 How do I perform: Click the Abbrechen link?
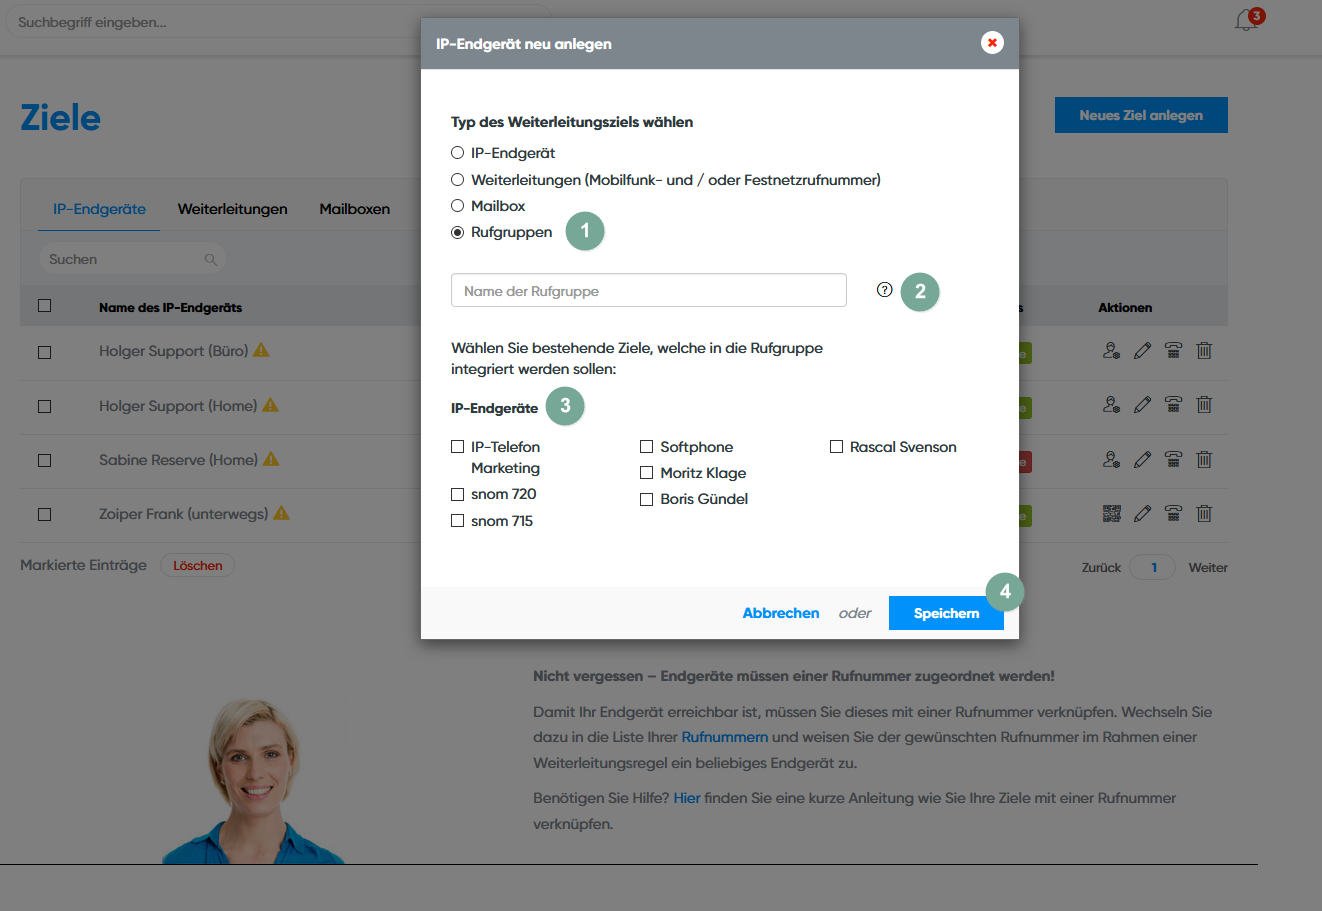[780, 613]
